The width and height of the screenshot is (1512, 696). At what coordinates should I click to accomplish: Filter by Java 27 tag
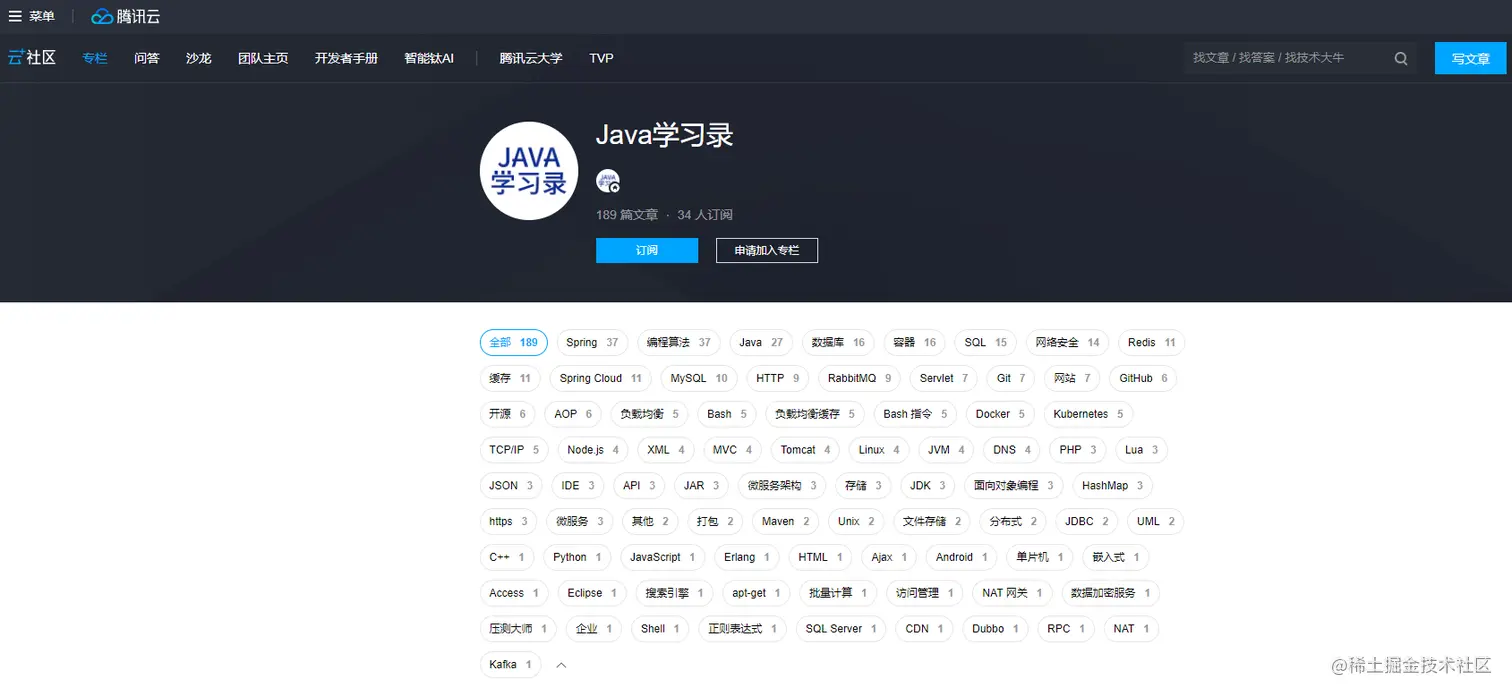(761, 342)
